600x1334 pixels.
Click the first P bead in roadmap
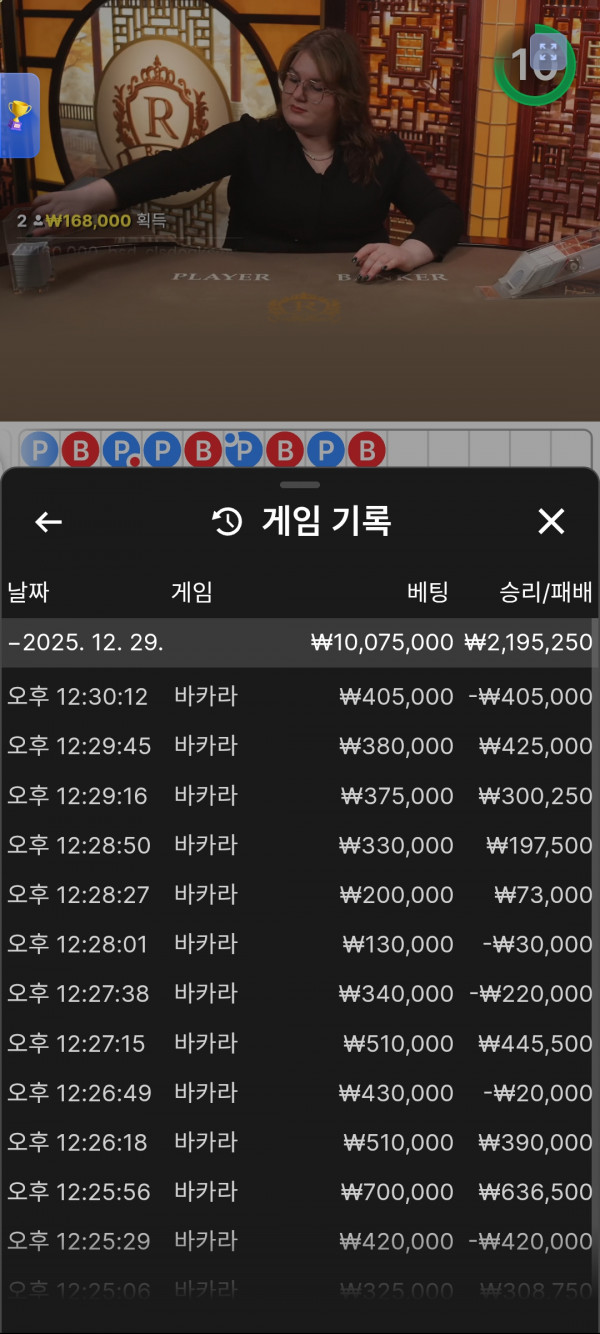point(40,451)
